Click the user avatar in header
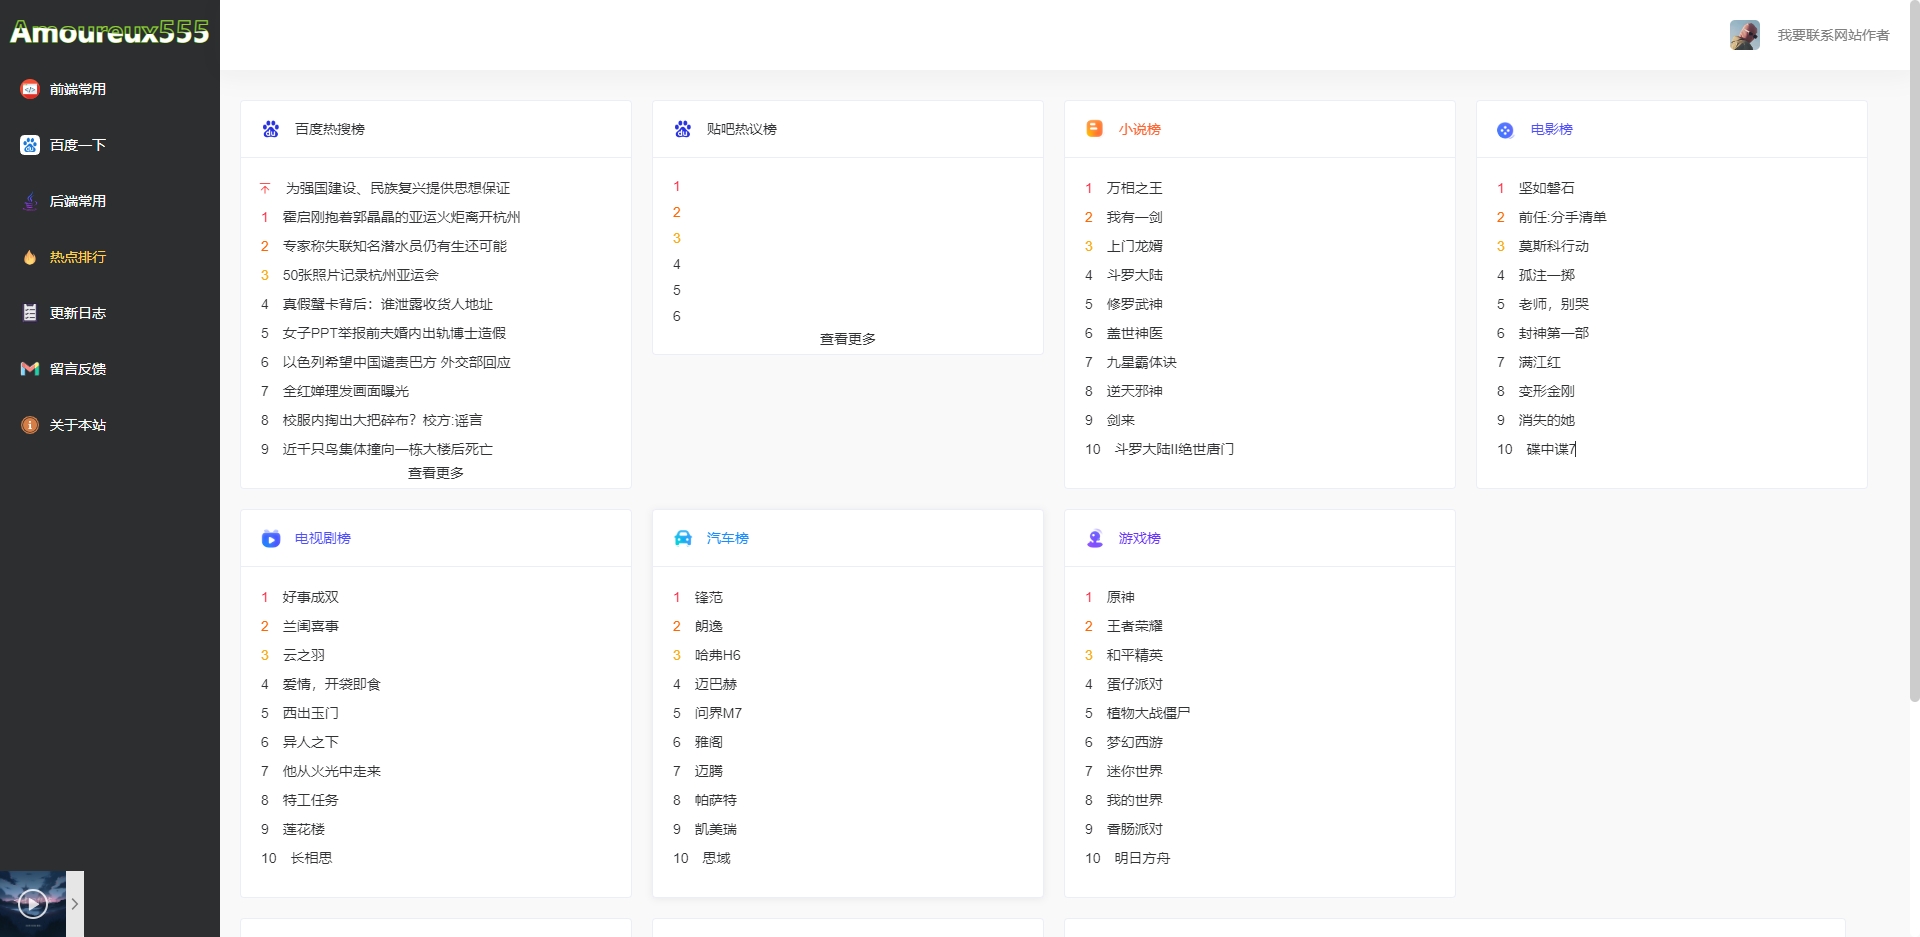 tap(1745, 35)
